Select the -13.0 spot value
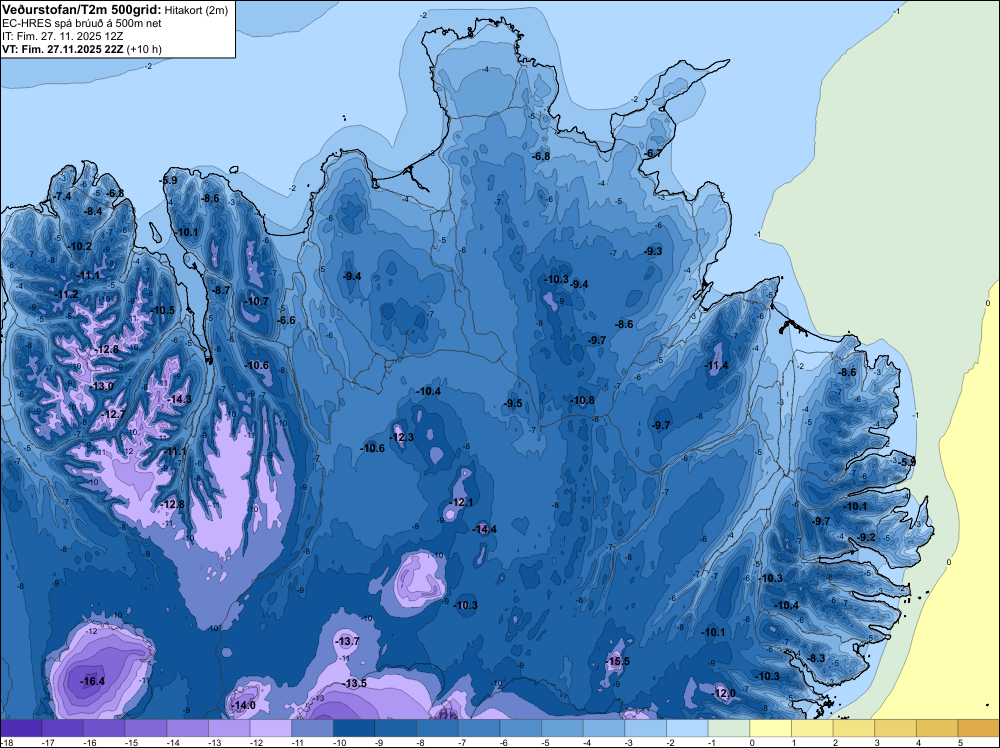The width and height of the screenshot is (1000, 748). click(101, 386)
